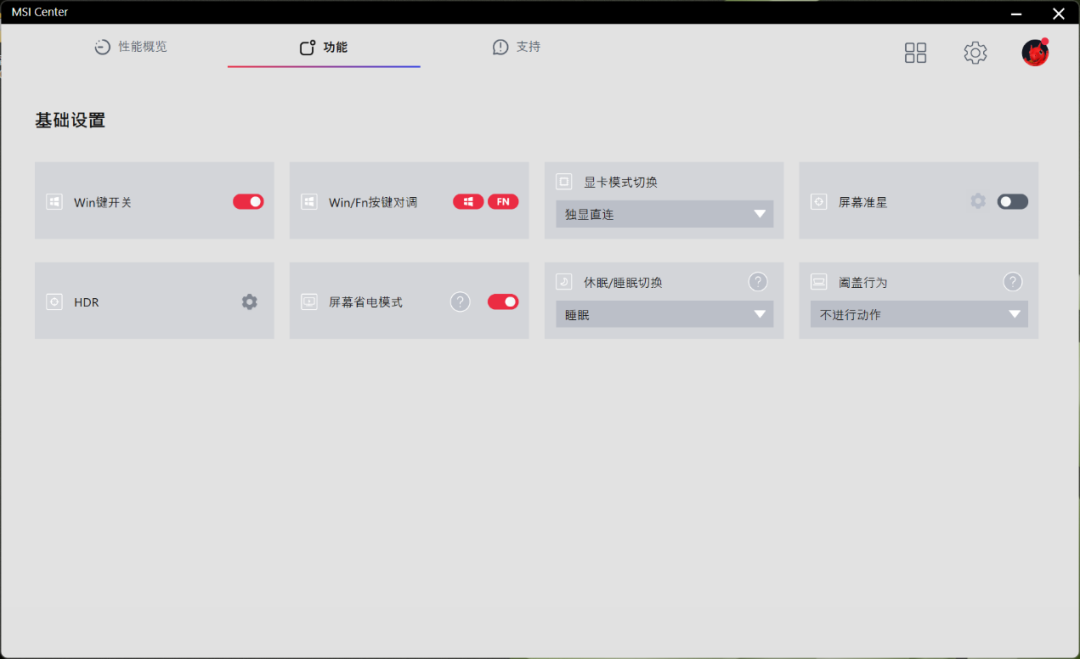Turn off the 屏幕省电模式 toggle
This screenshot has height=659, width=1080.
tap(503, 302)
